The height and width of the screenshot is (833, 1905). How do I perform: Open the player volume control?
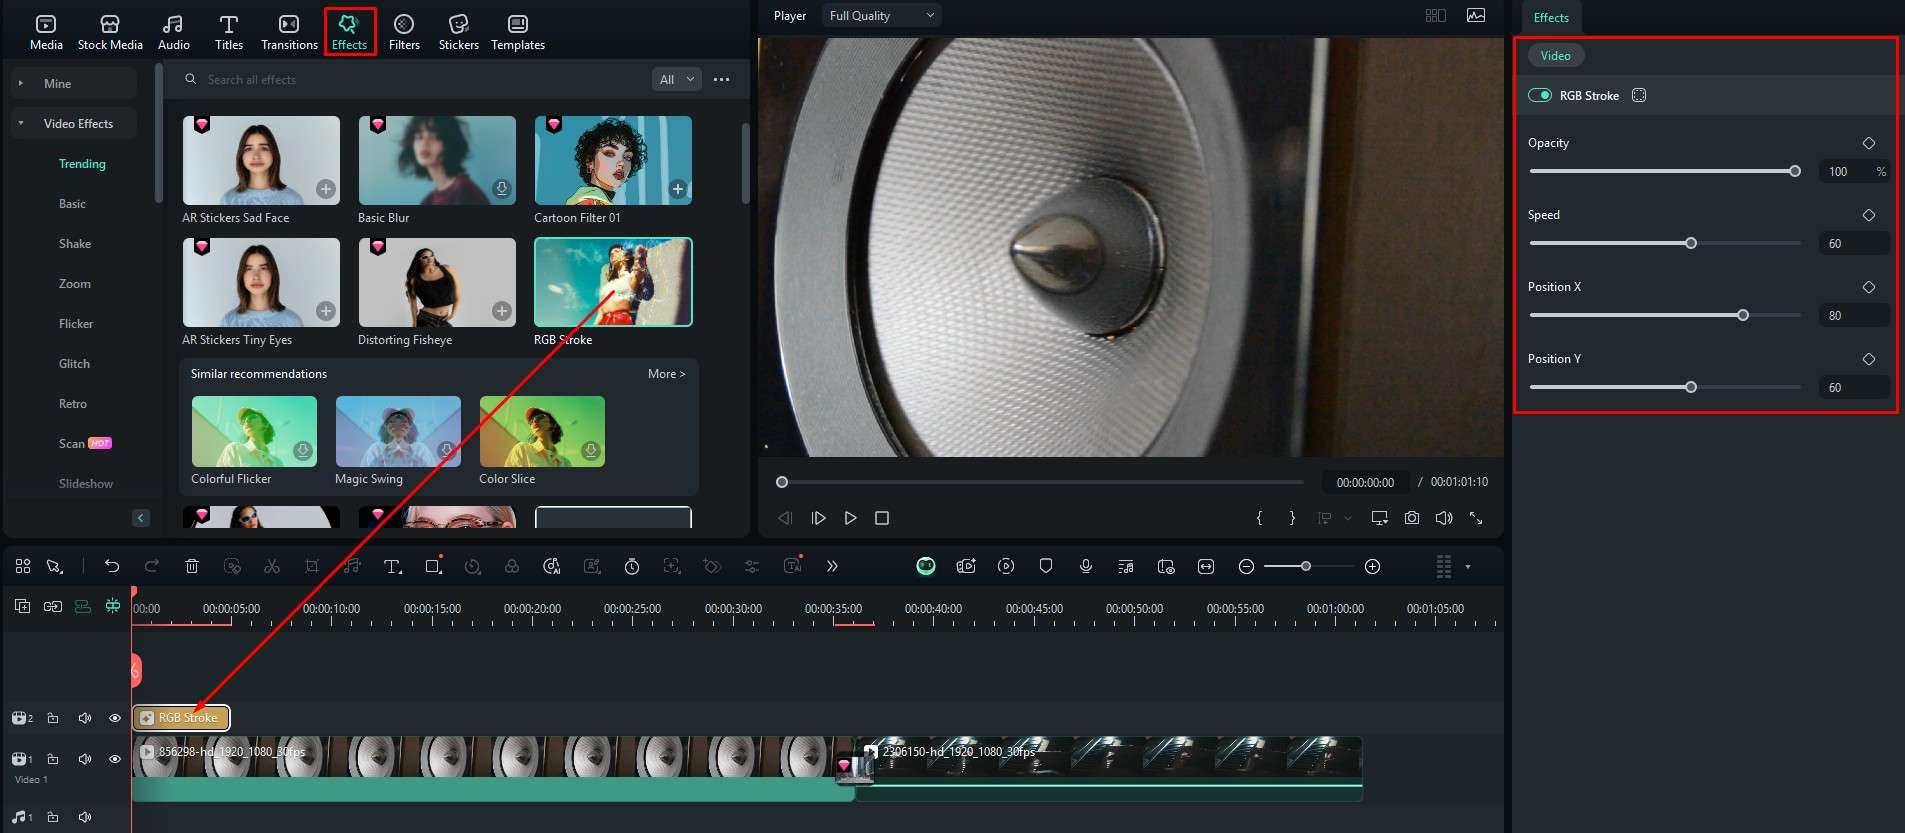1444,518
